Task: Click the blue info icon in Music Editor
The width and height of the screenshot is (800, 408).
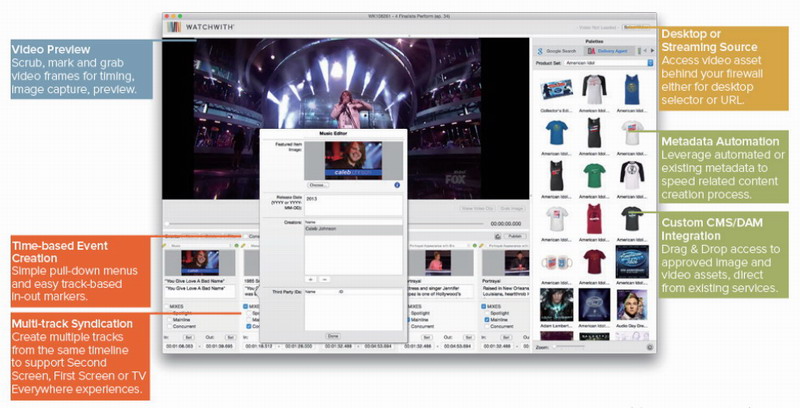Action: point(397,185)
